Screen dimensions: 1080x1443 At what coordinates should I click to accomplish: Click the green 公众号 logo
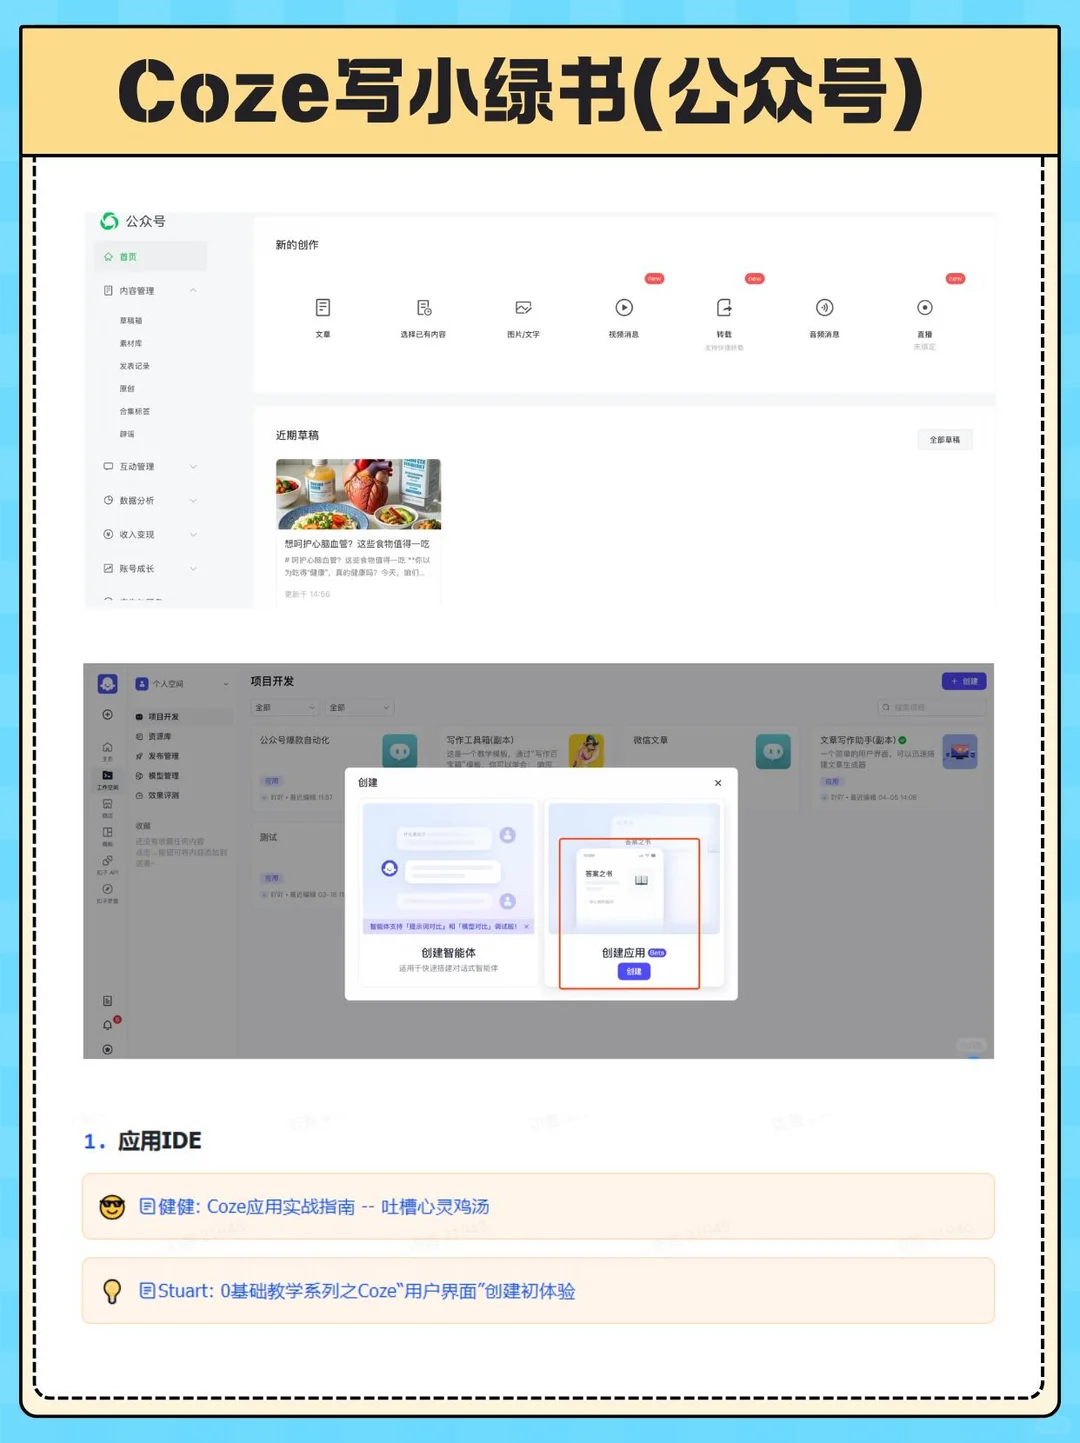[x=109, y=221]
